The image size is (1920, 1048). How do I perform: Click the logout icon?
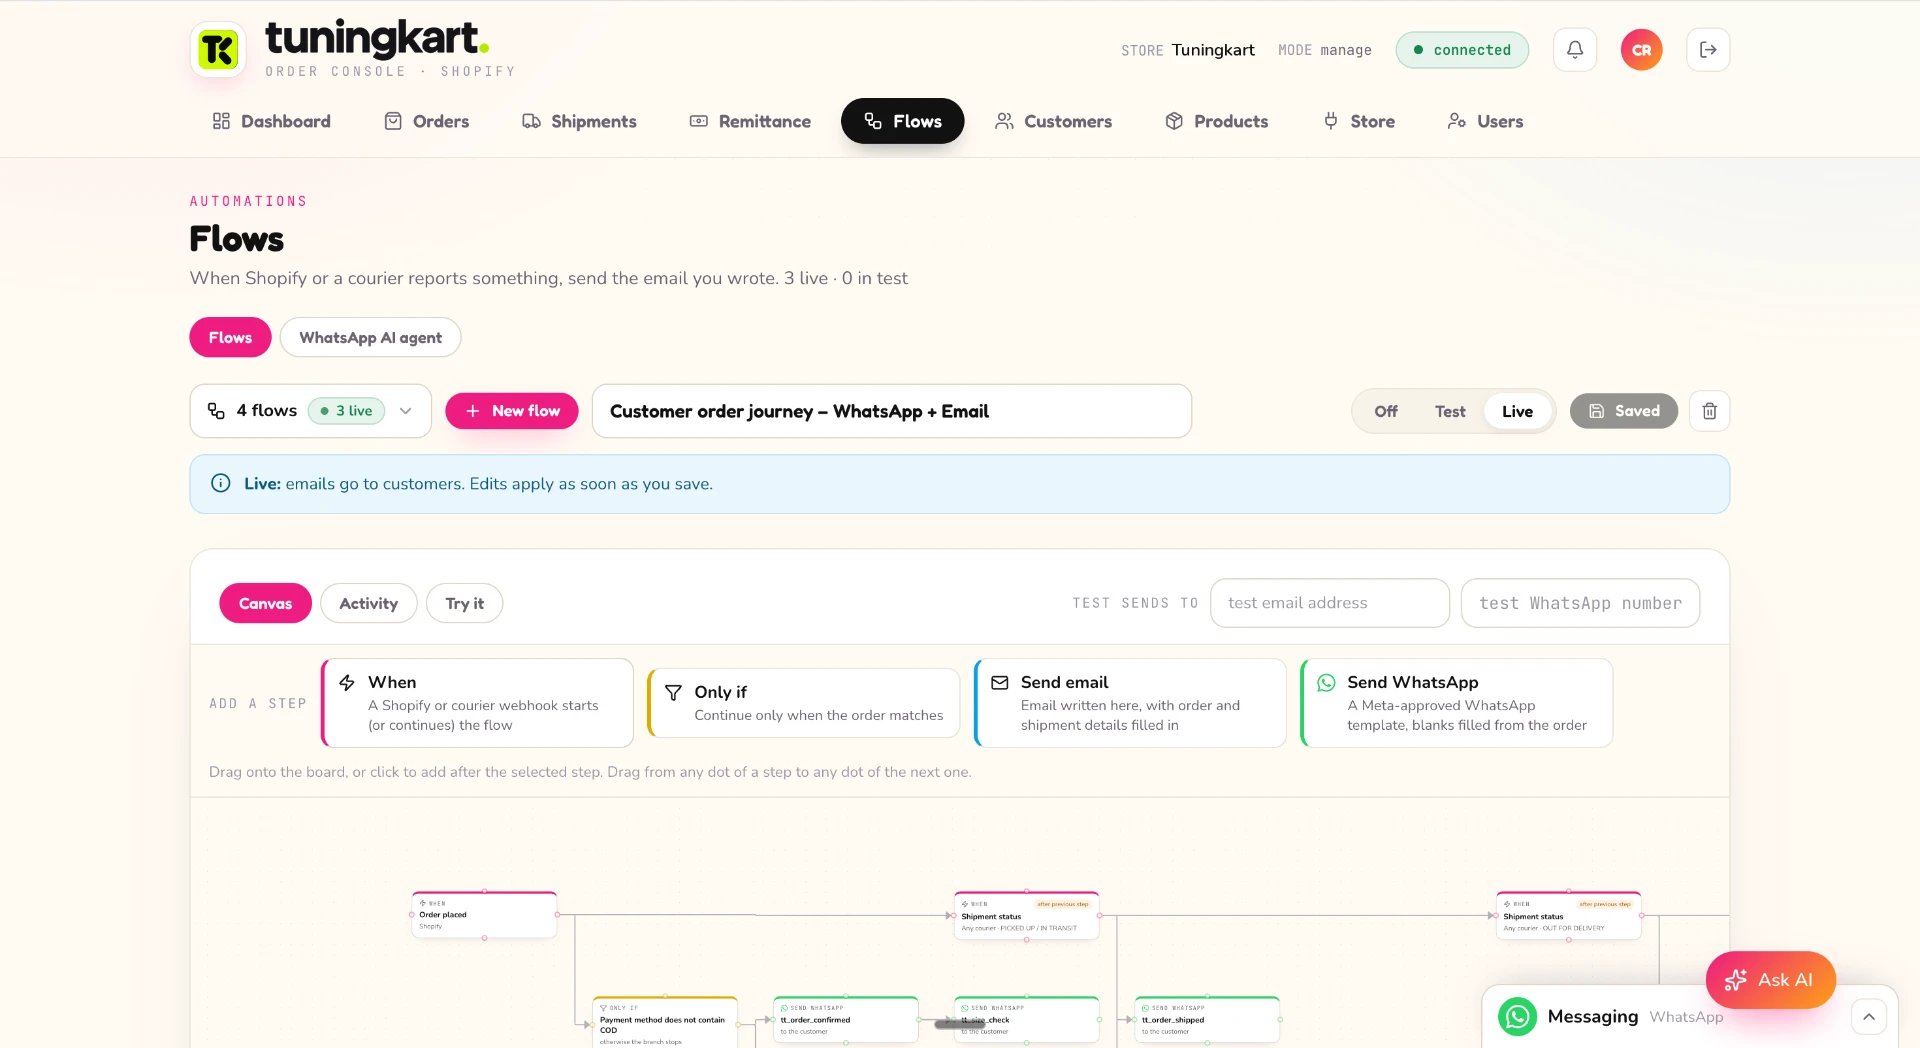(x=1708, y=49)
